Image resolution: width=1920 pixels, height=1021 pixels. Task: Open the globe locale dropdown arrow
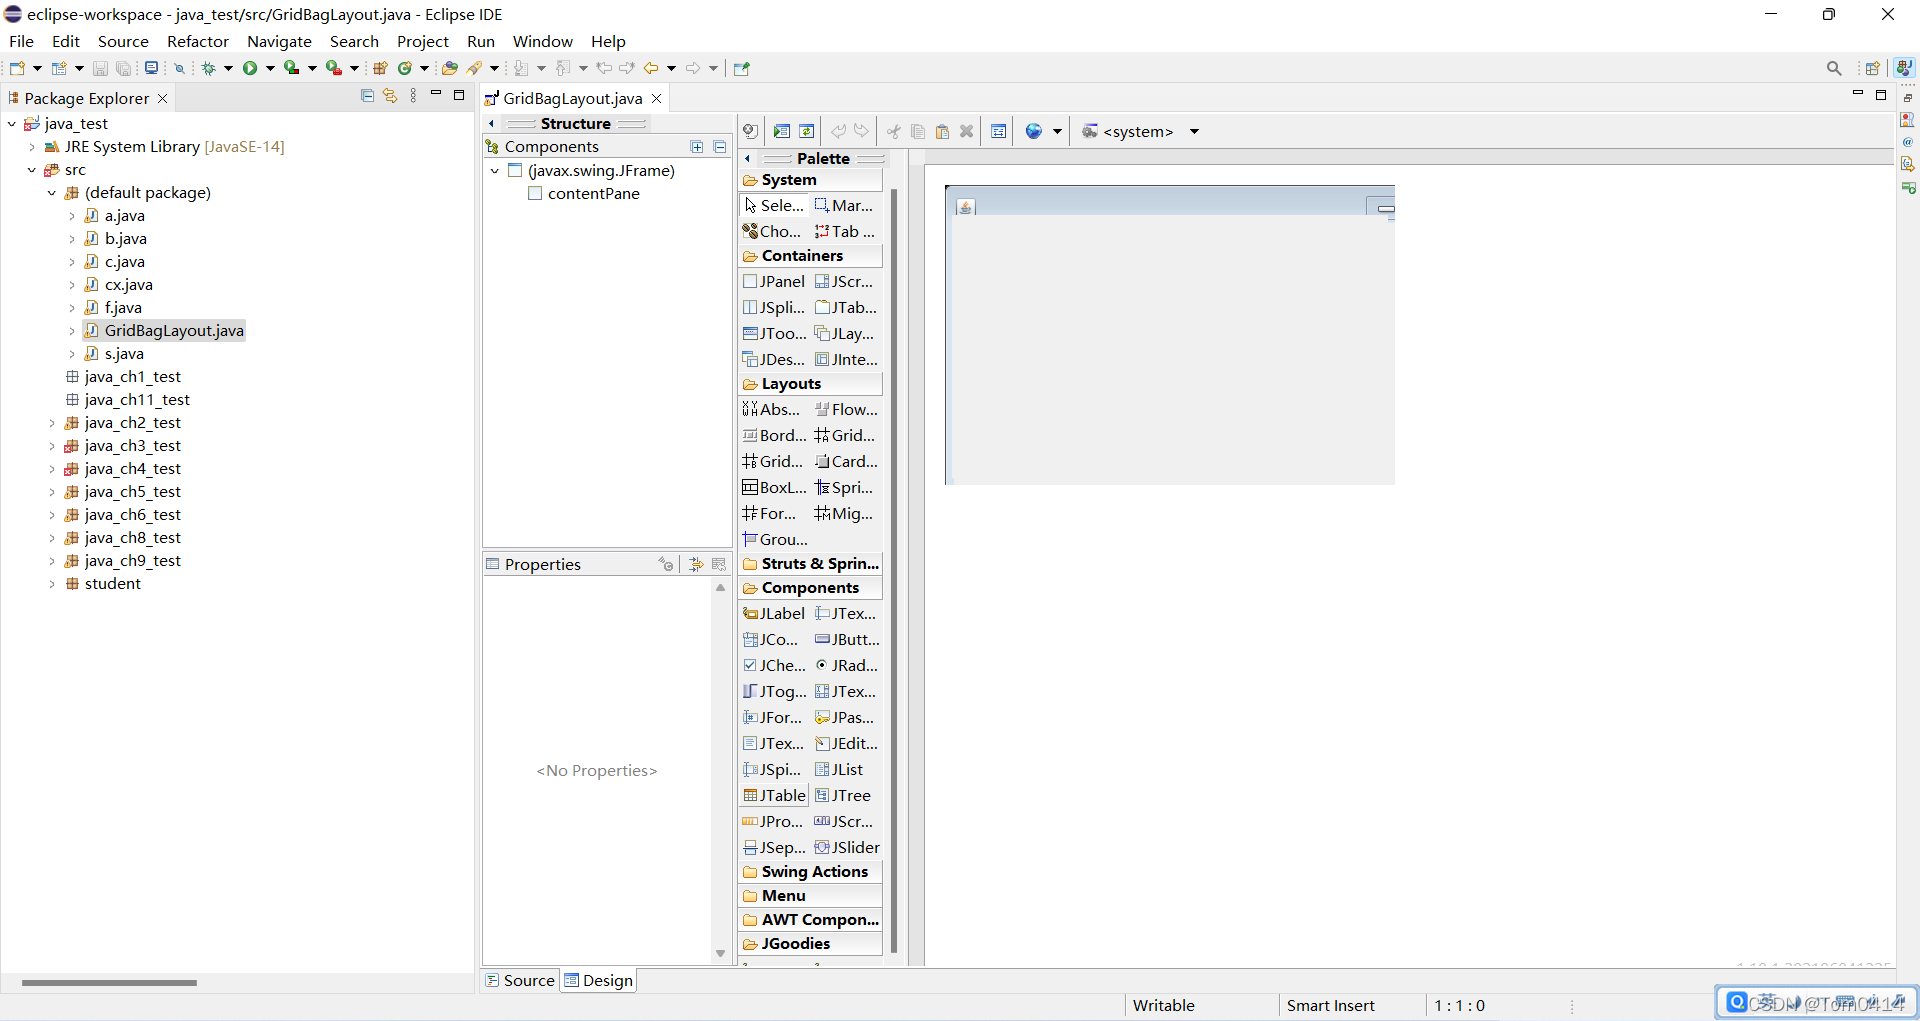pos(1057,131)
